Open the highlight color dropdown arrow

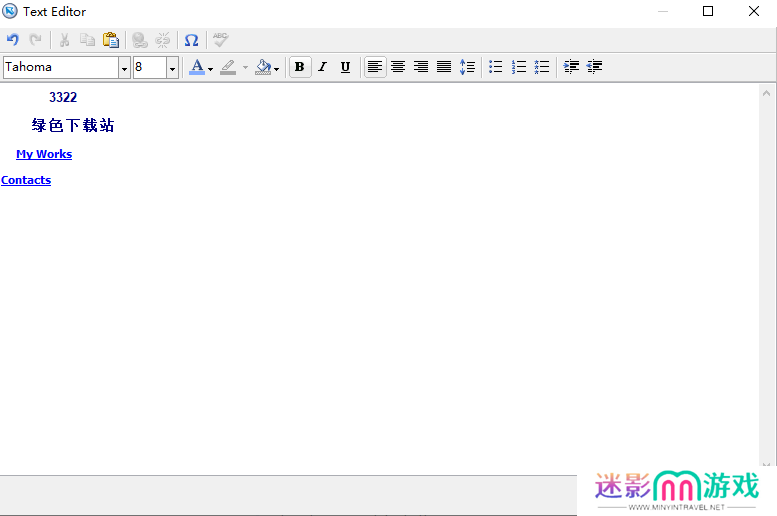click(x=245, y=67)
